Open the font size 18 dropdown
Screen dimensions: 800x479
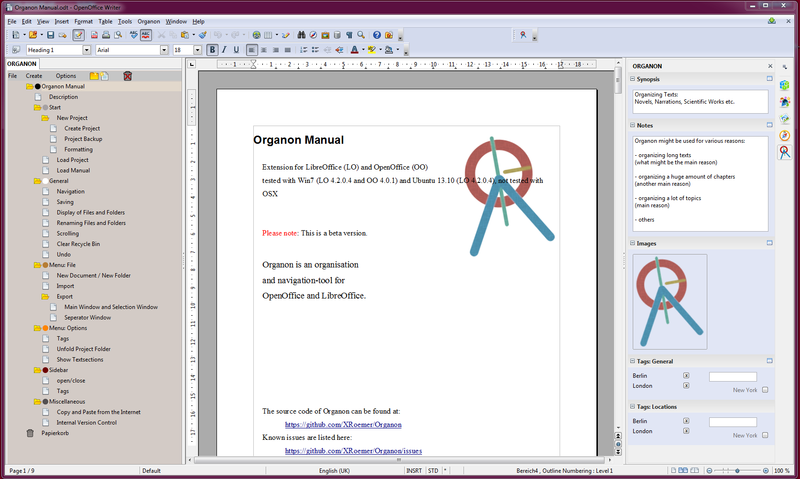pos(197,50)
